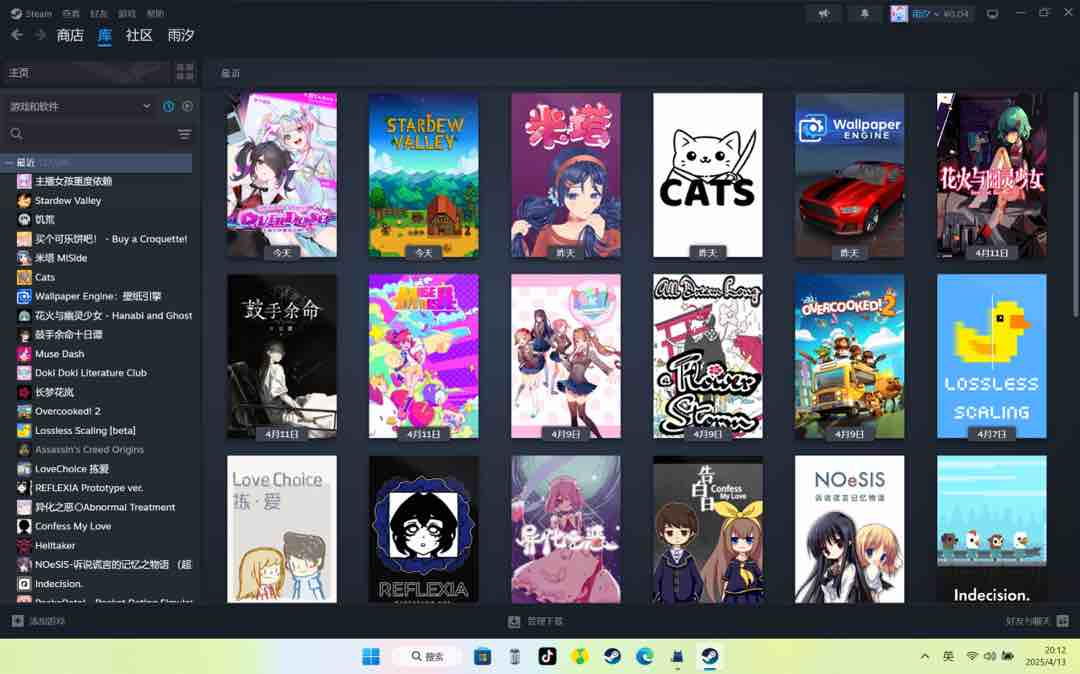Image resolution: width=1080 pixels, height=674 pixels.
Task: Go forward with the right arrow button
Action: click(x=40, y=35)
